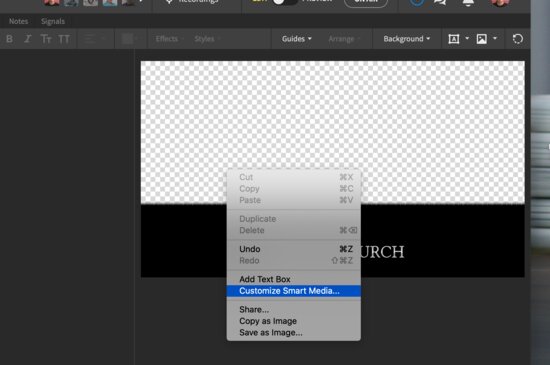Image resolution: width=550 pixels, height=365 pixels.
Task: Choose Undo from the context menu
Action: pos(294,249)
